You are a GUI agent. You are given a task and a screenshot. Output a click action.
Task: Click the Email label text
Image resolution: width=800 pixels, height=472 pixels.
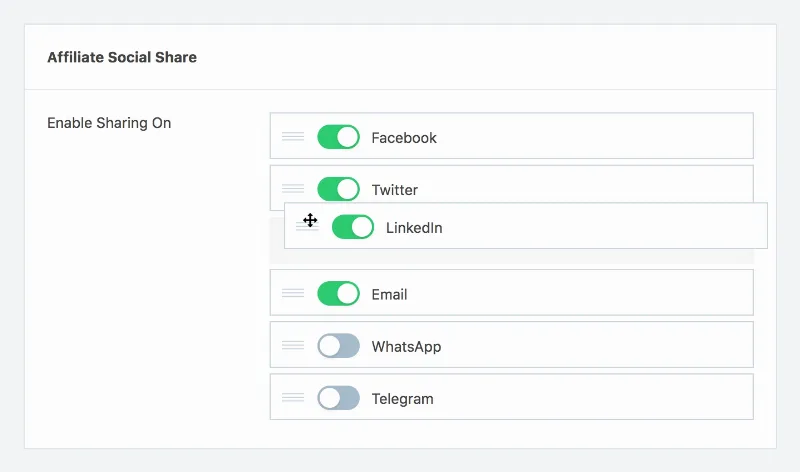389,294
